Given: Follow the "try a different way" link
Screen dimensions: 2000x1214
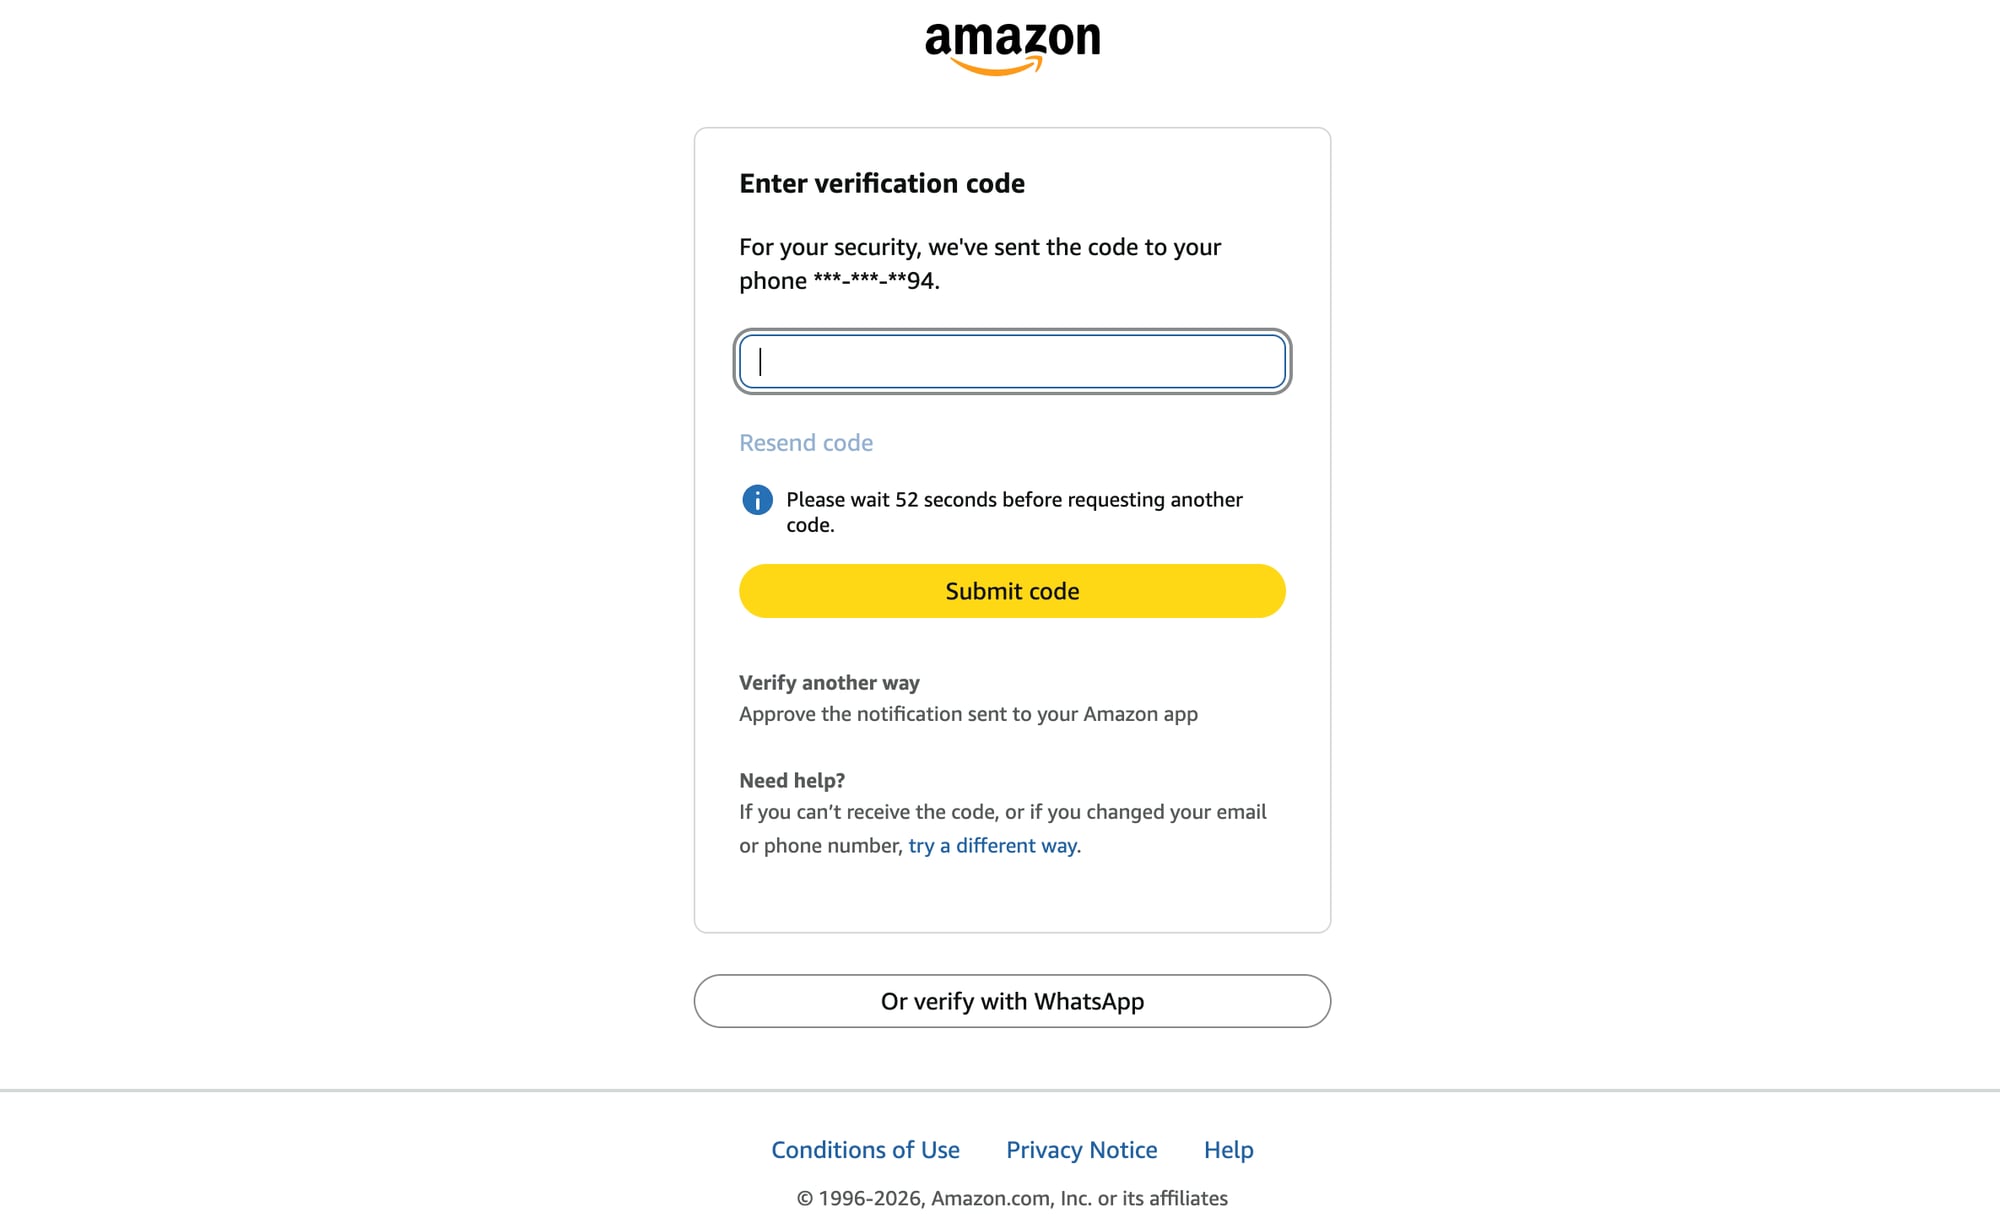Looking at the screenshot, I should point(992,846).
